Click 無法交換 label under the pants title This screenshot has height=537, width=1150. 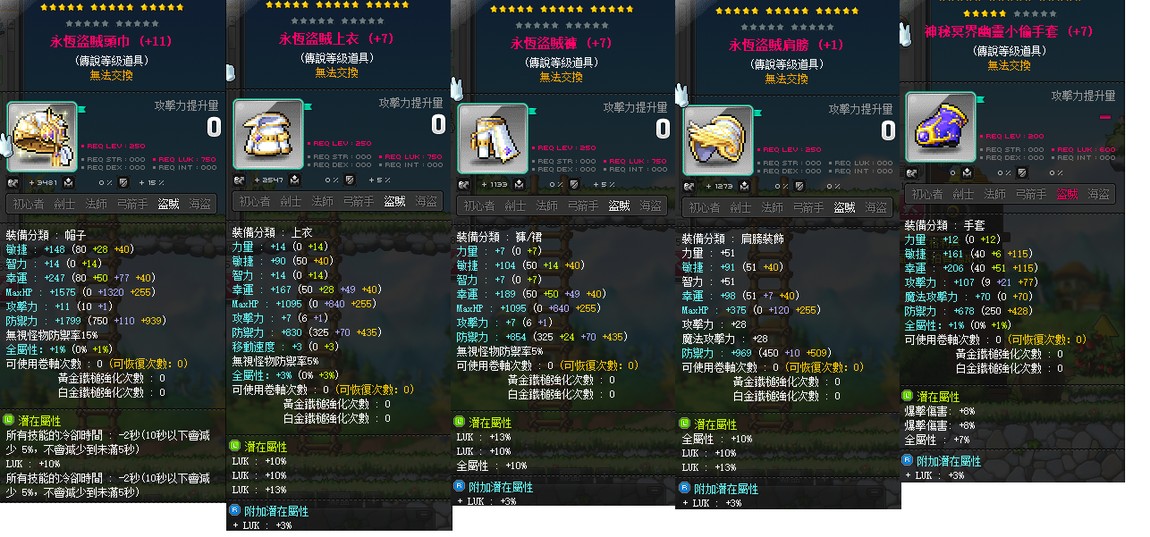tap(561, 76)
